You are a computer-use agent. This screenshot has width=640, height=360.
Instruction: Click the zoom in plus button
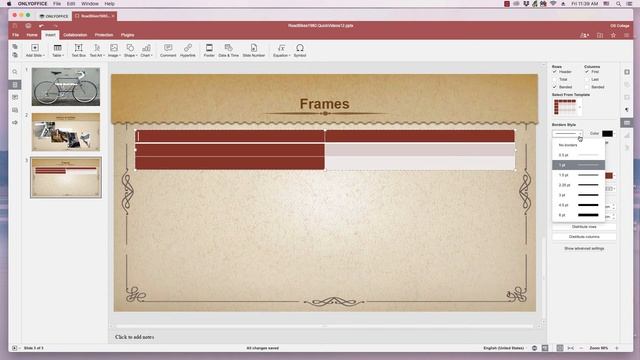pyautogui.click(x=617, y=348)
